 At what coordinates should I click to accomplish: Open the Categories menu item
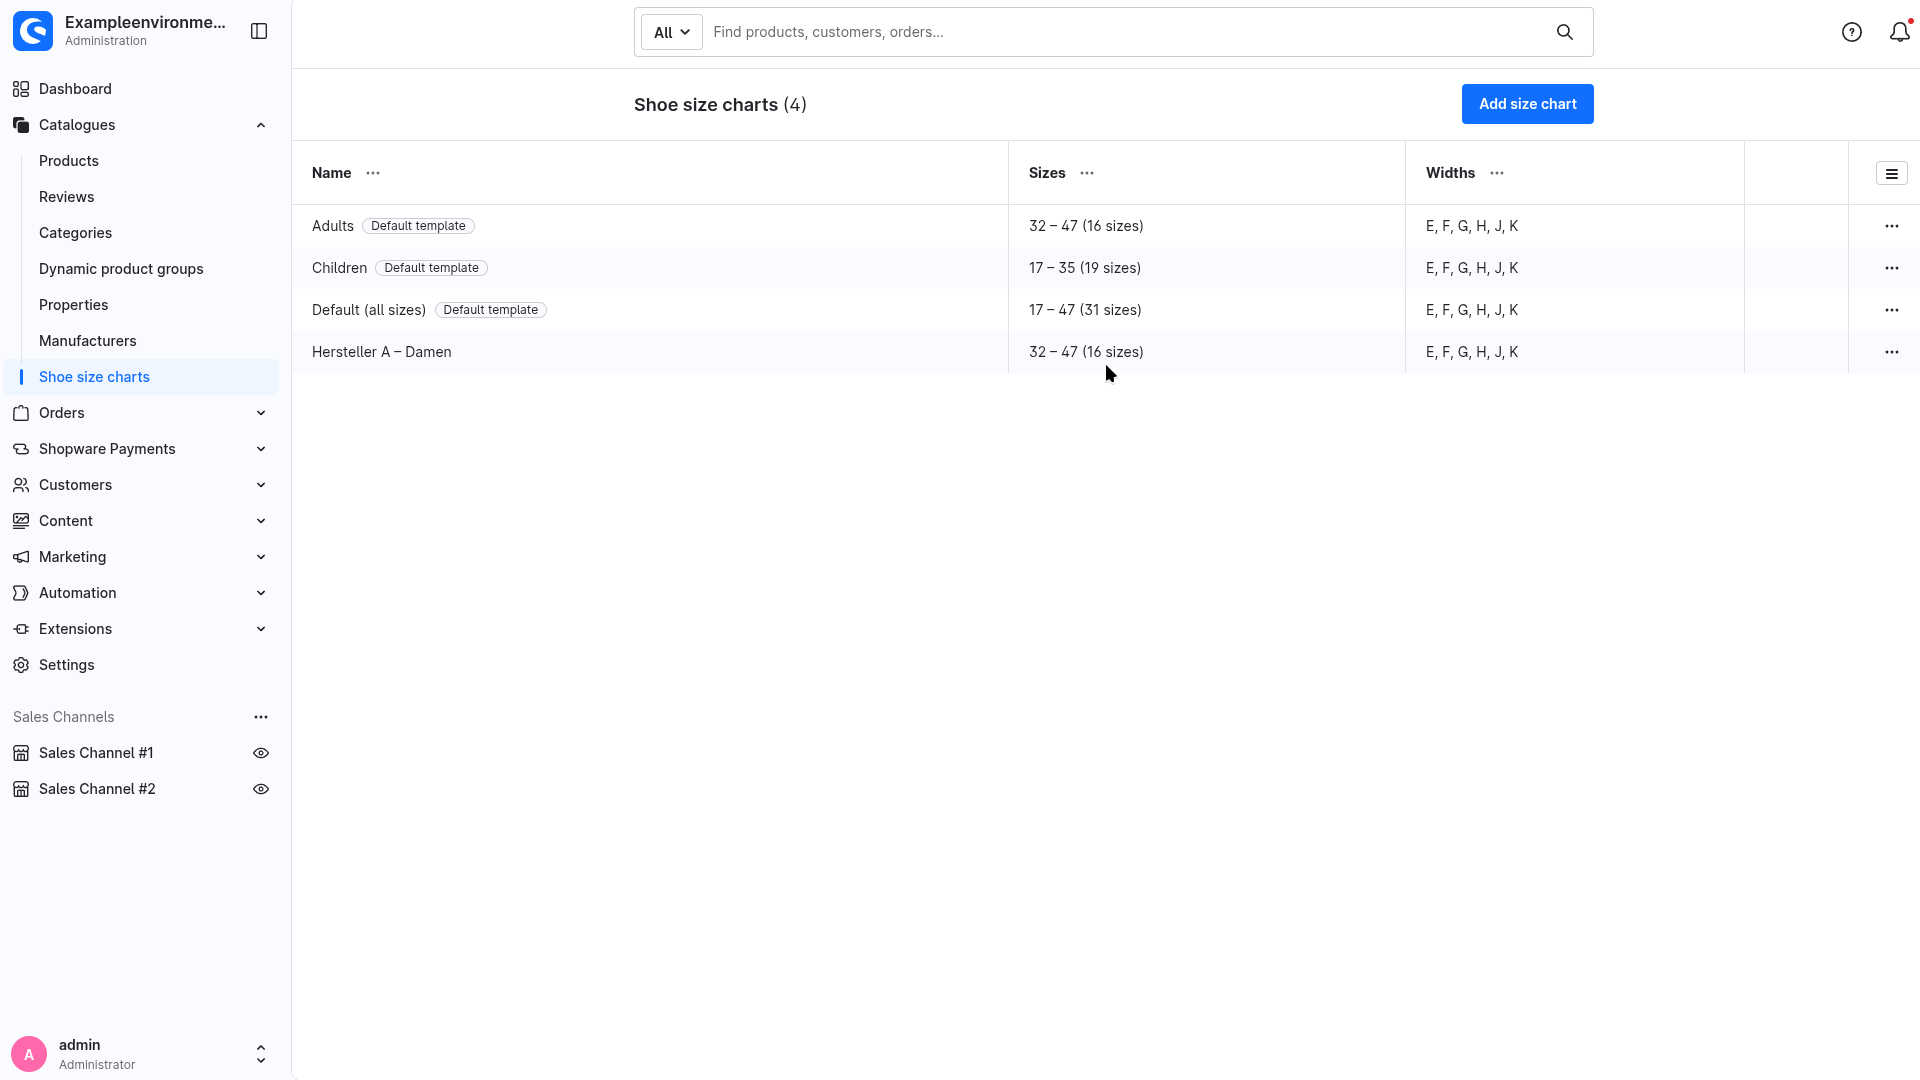click(x=76, y=233)
